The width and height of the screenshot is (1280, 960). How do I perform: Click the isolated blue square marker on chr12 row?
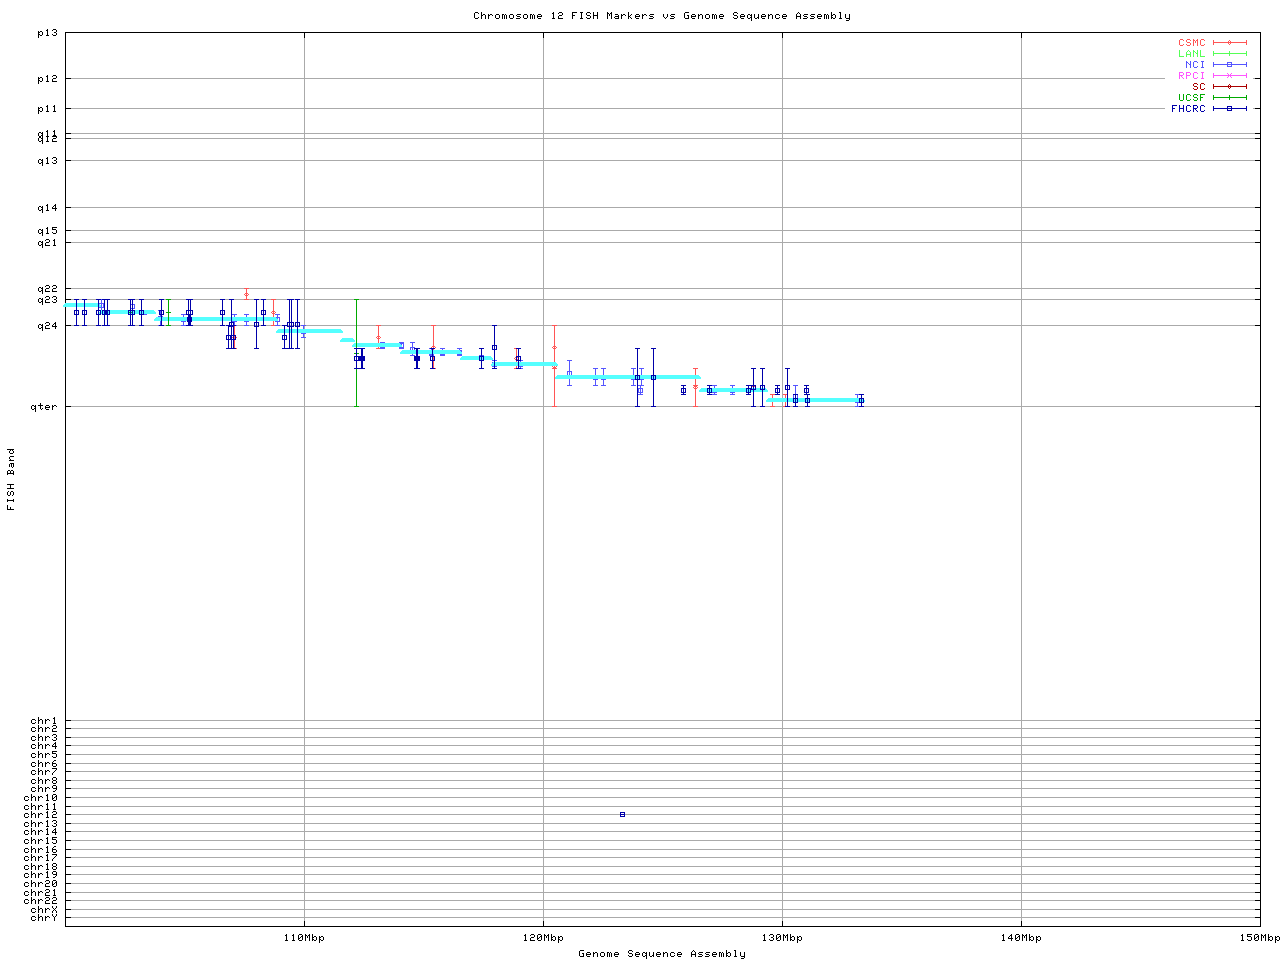[x=622, y=815]
